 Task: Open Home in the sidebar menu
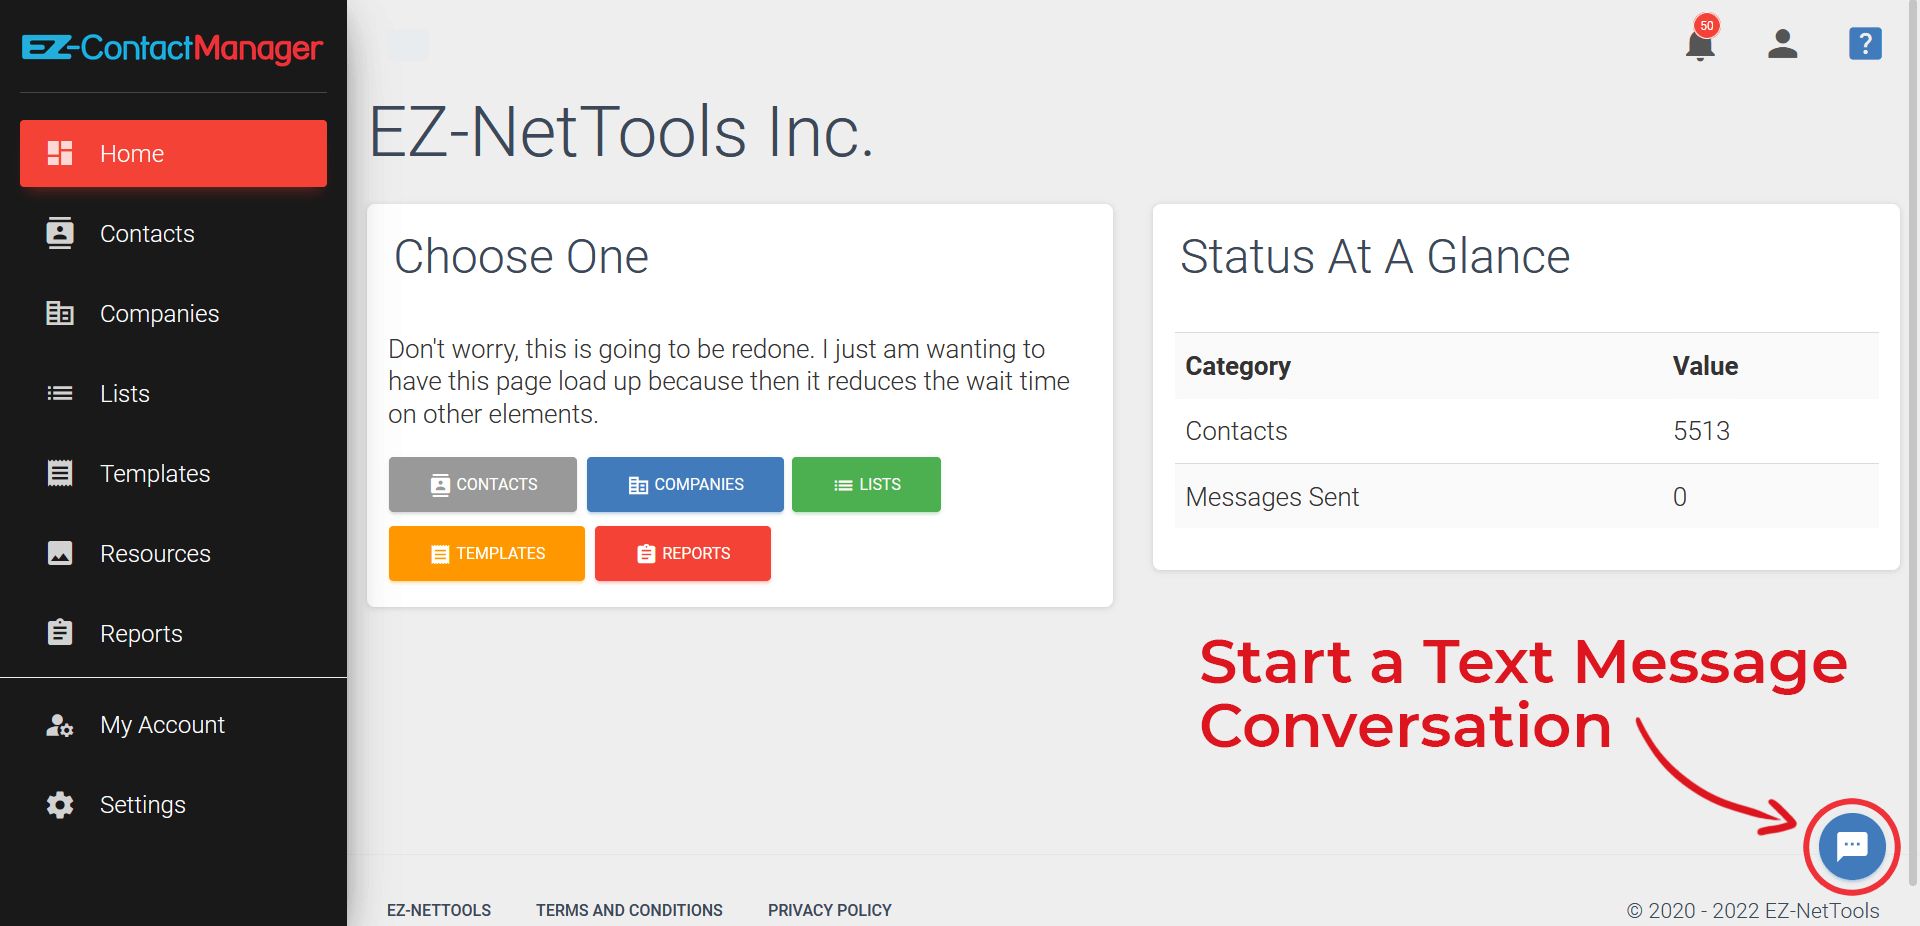point(173,153)
